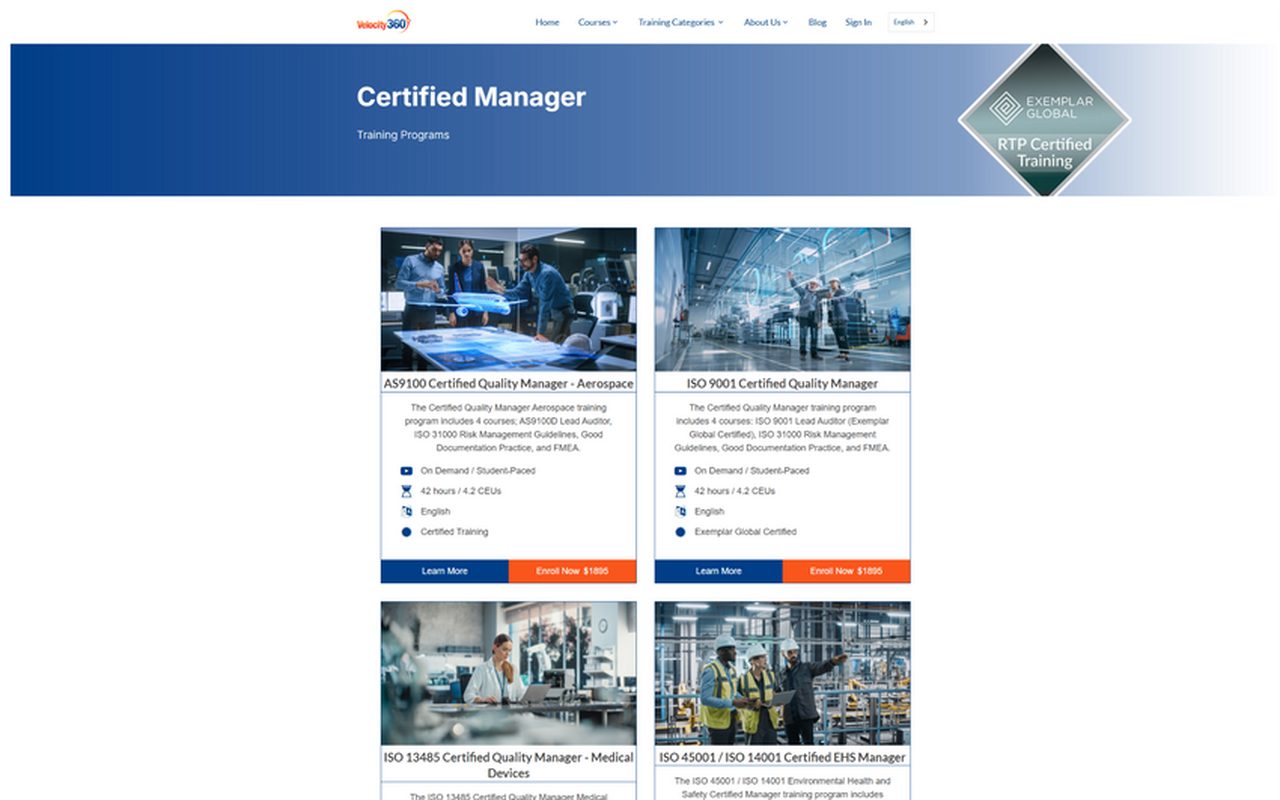Viewport: 1280px width, 800px height.
Task: Click the 'Certified Manager' page heading
Action: (471, 97)
